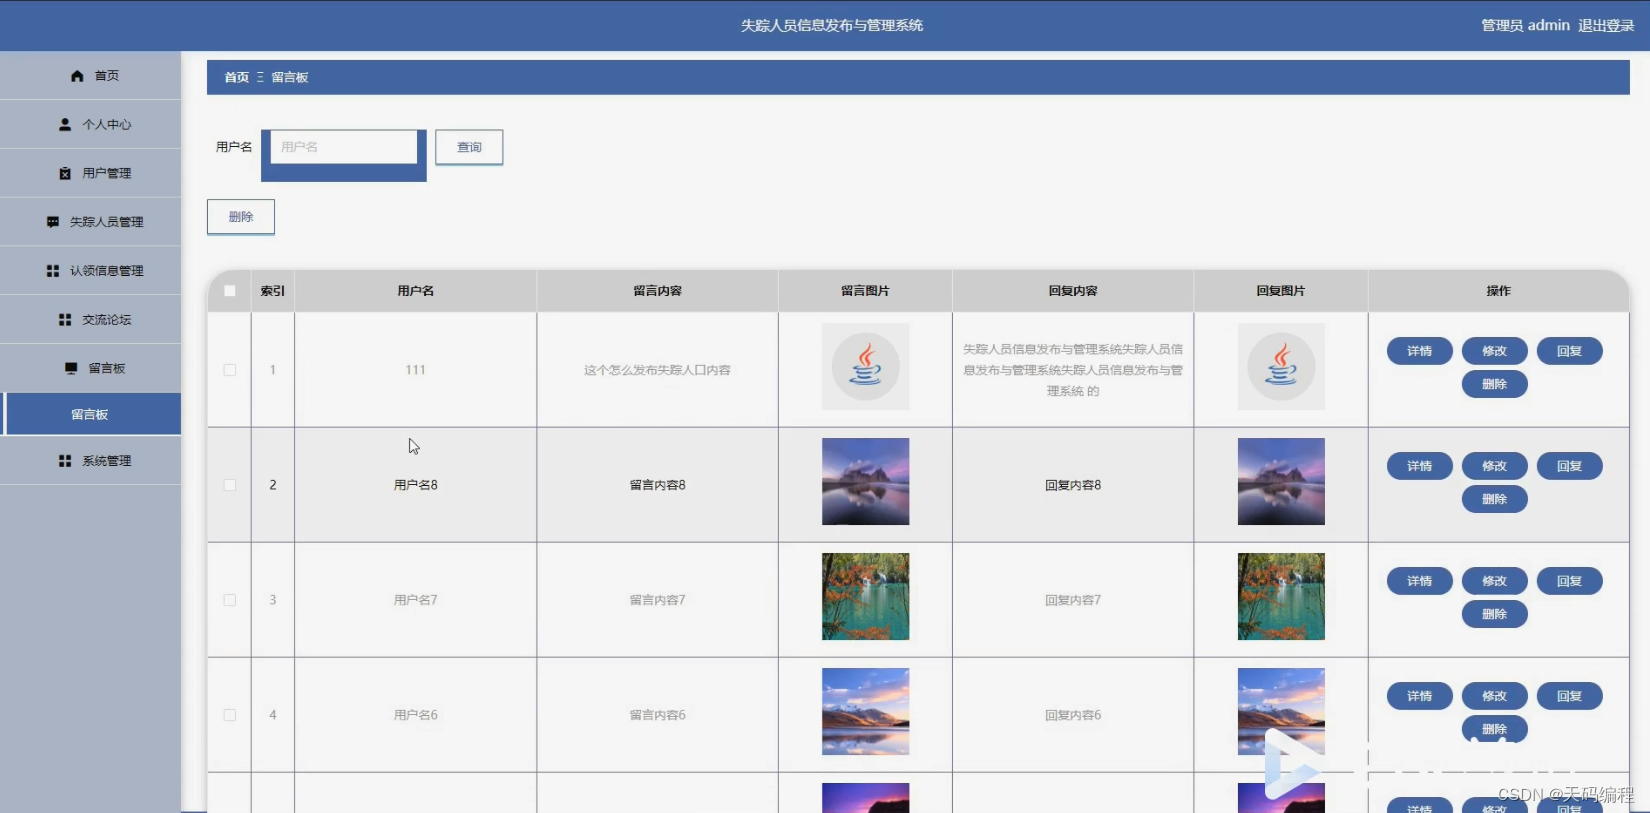
Task: Click 详情 button for 用户名6
Action: click(x=1420, y=696)
